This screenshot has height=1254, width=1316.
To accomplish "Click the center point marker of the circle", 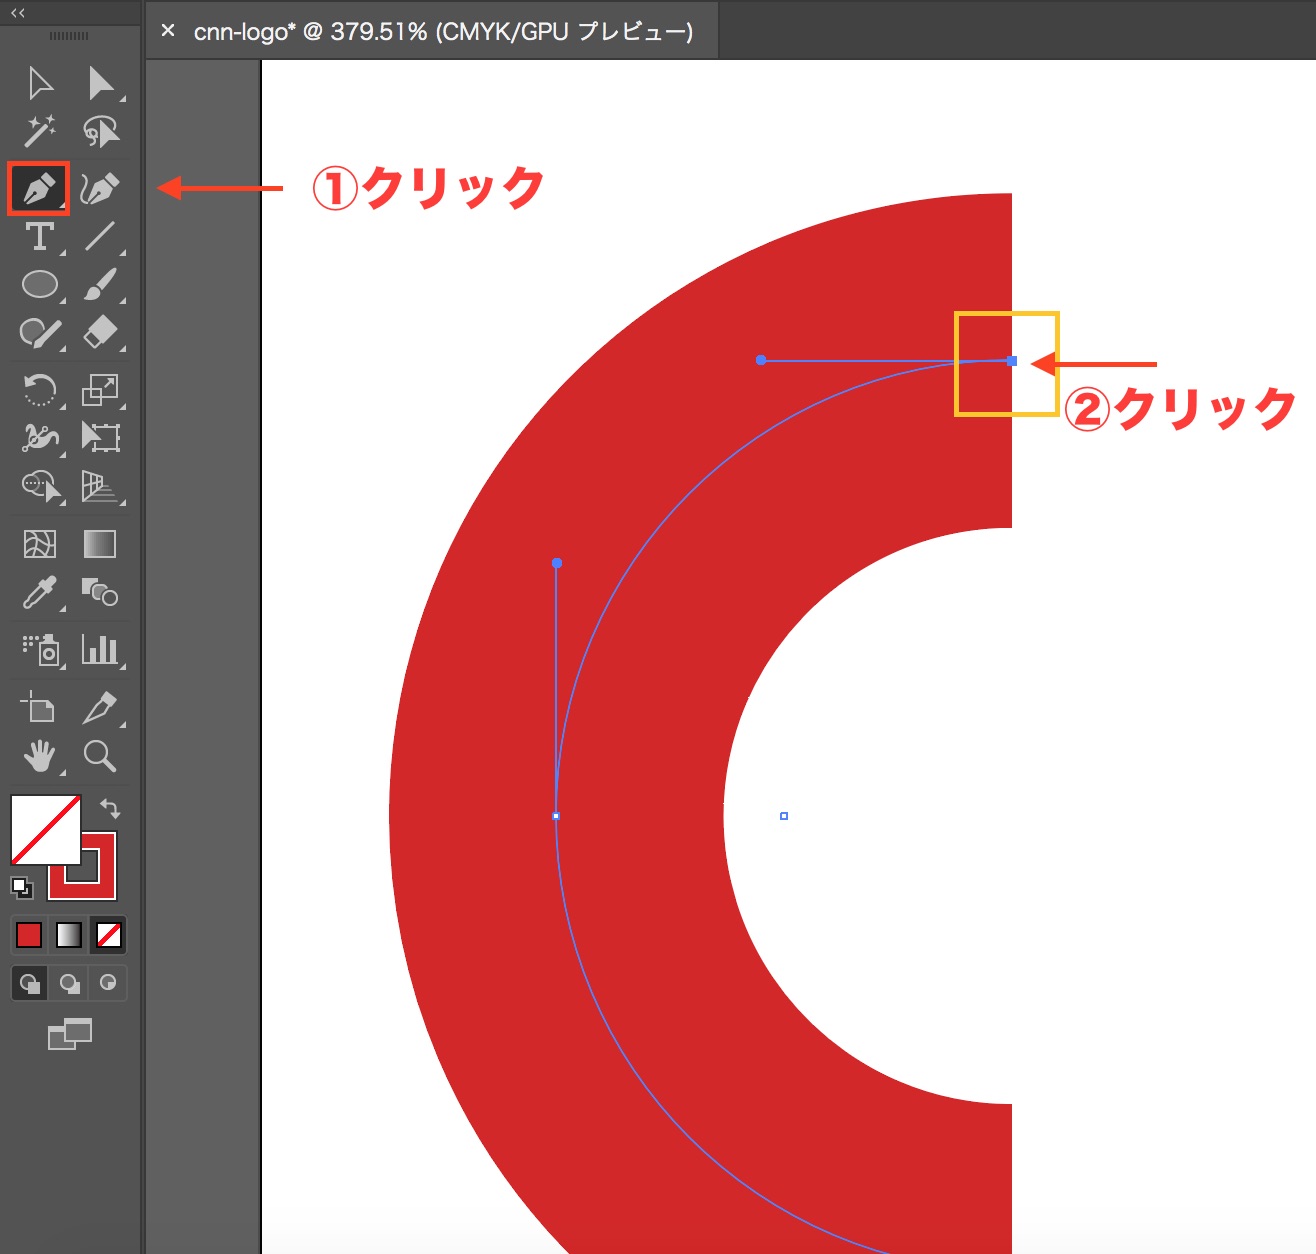I will pyautogui.click(x=784, y=816).
